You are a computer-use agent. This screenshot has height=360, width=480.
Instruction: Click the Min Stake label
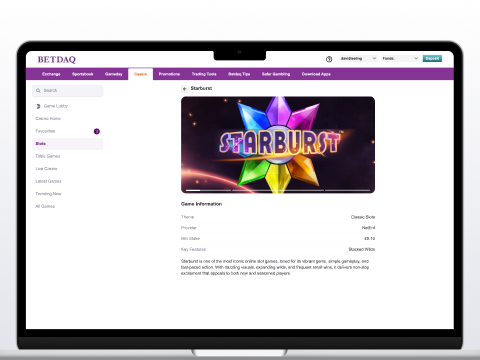190,238
